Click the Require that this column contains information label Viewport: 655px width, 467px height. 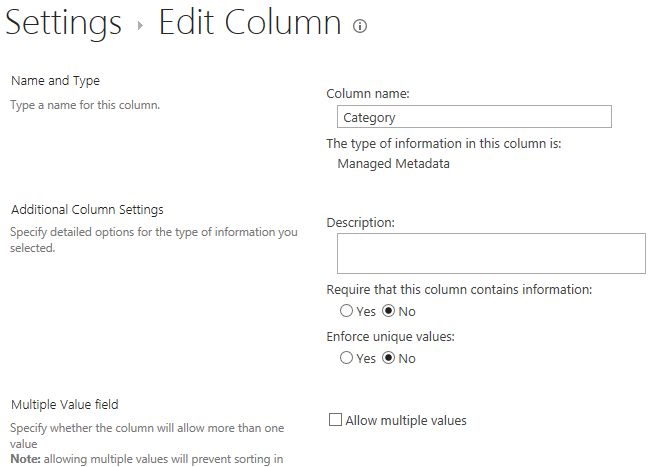(x=459, y=289)
